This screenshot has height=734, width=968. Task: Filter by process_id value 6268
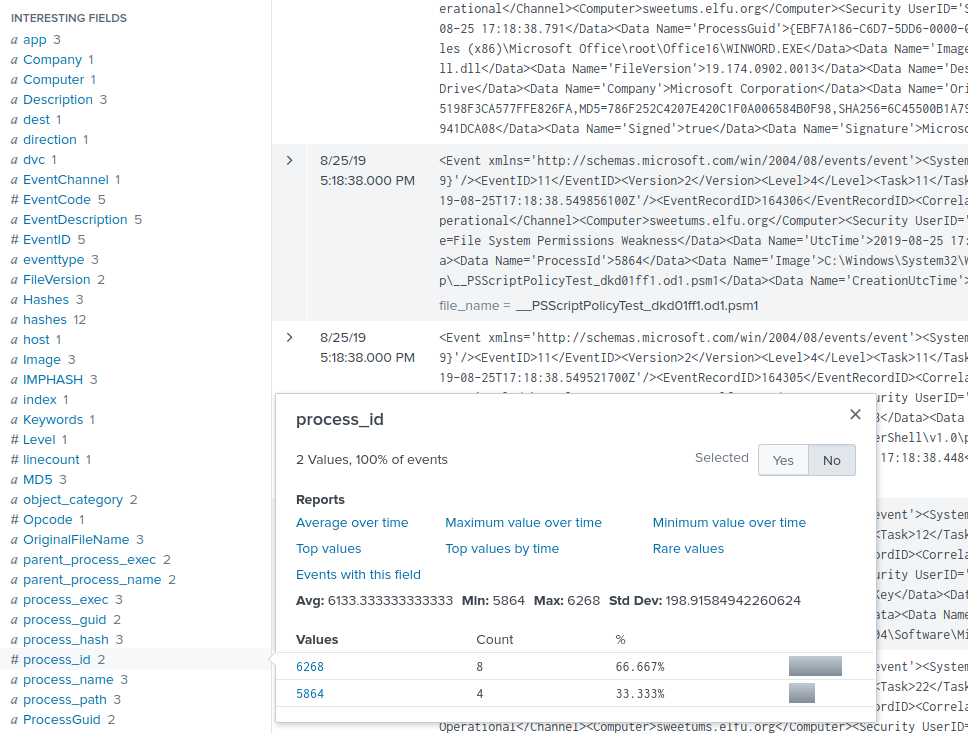pyautogui.click(x=310, y=667)
